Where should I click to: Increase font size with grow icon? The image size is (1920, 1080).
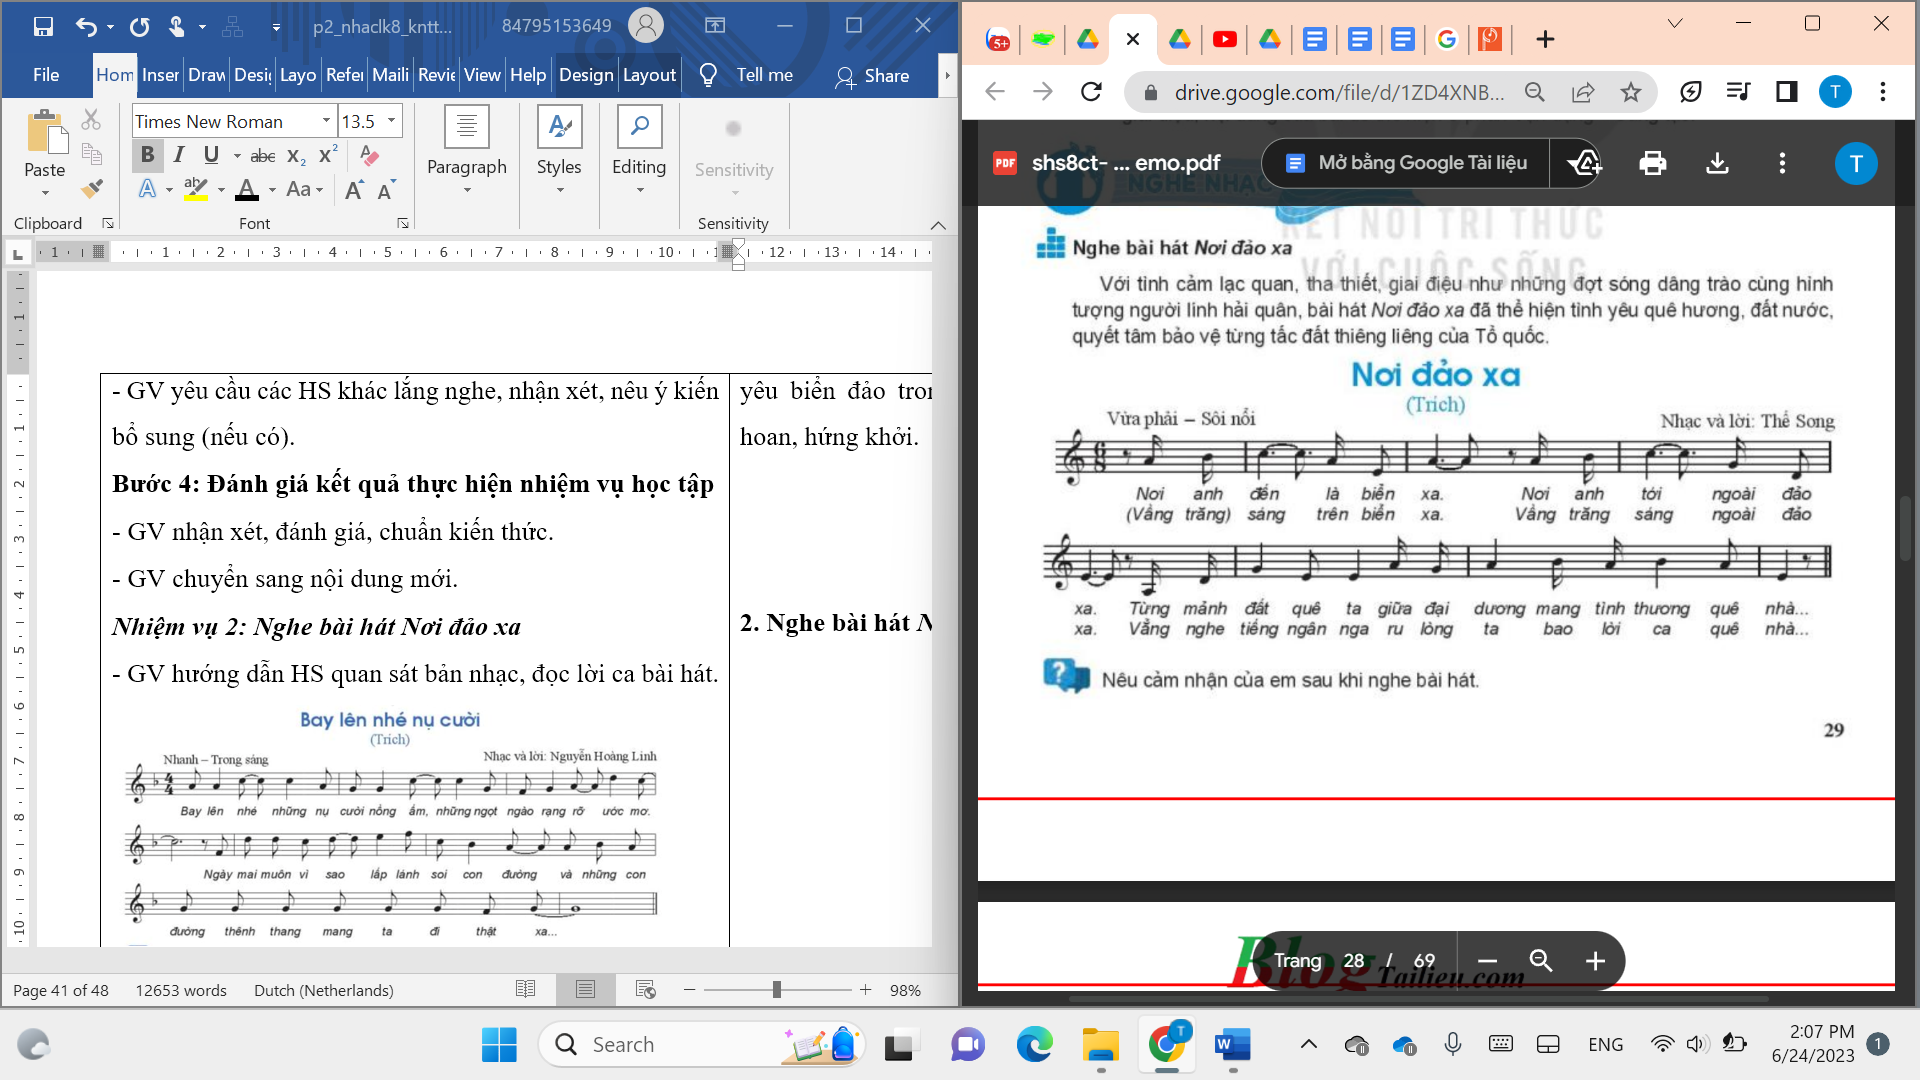(354, 190)
